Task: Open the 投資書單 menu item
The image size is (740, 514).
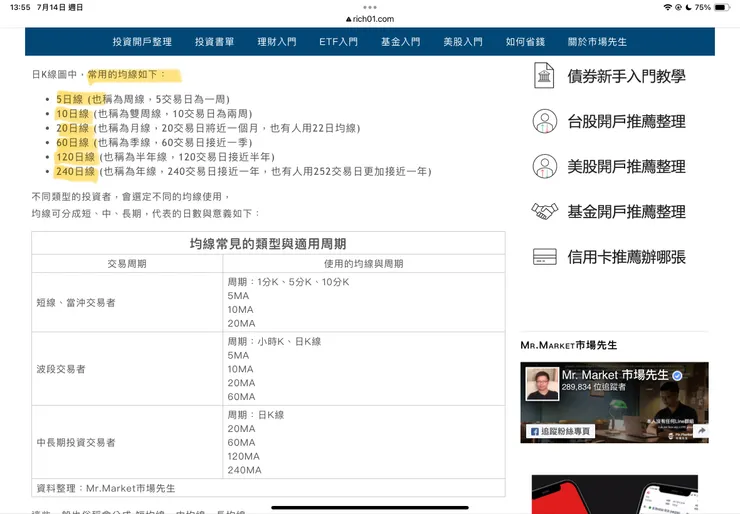Action: pos(214,42)
